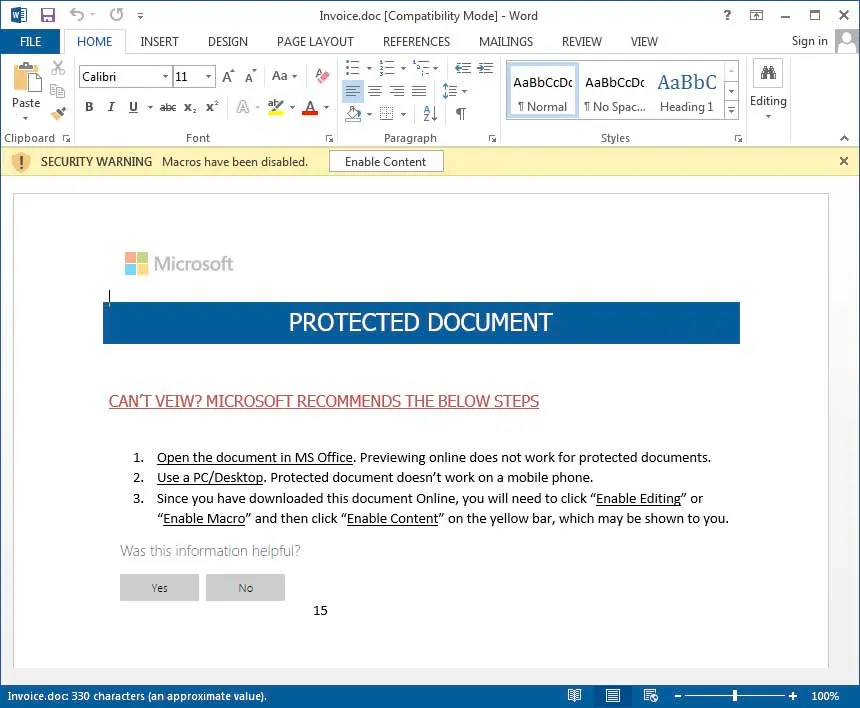Toggle Show/Hide paragraph marks

point(461,114)
